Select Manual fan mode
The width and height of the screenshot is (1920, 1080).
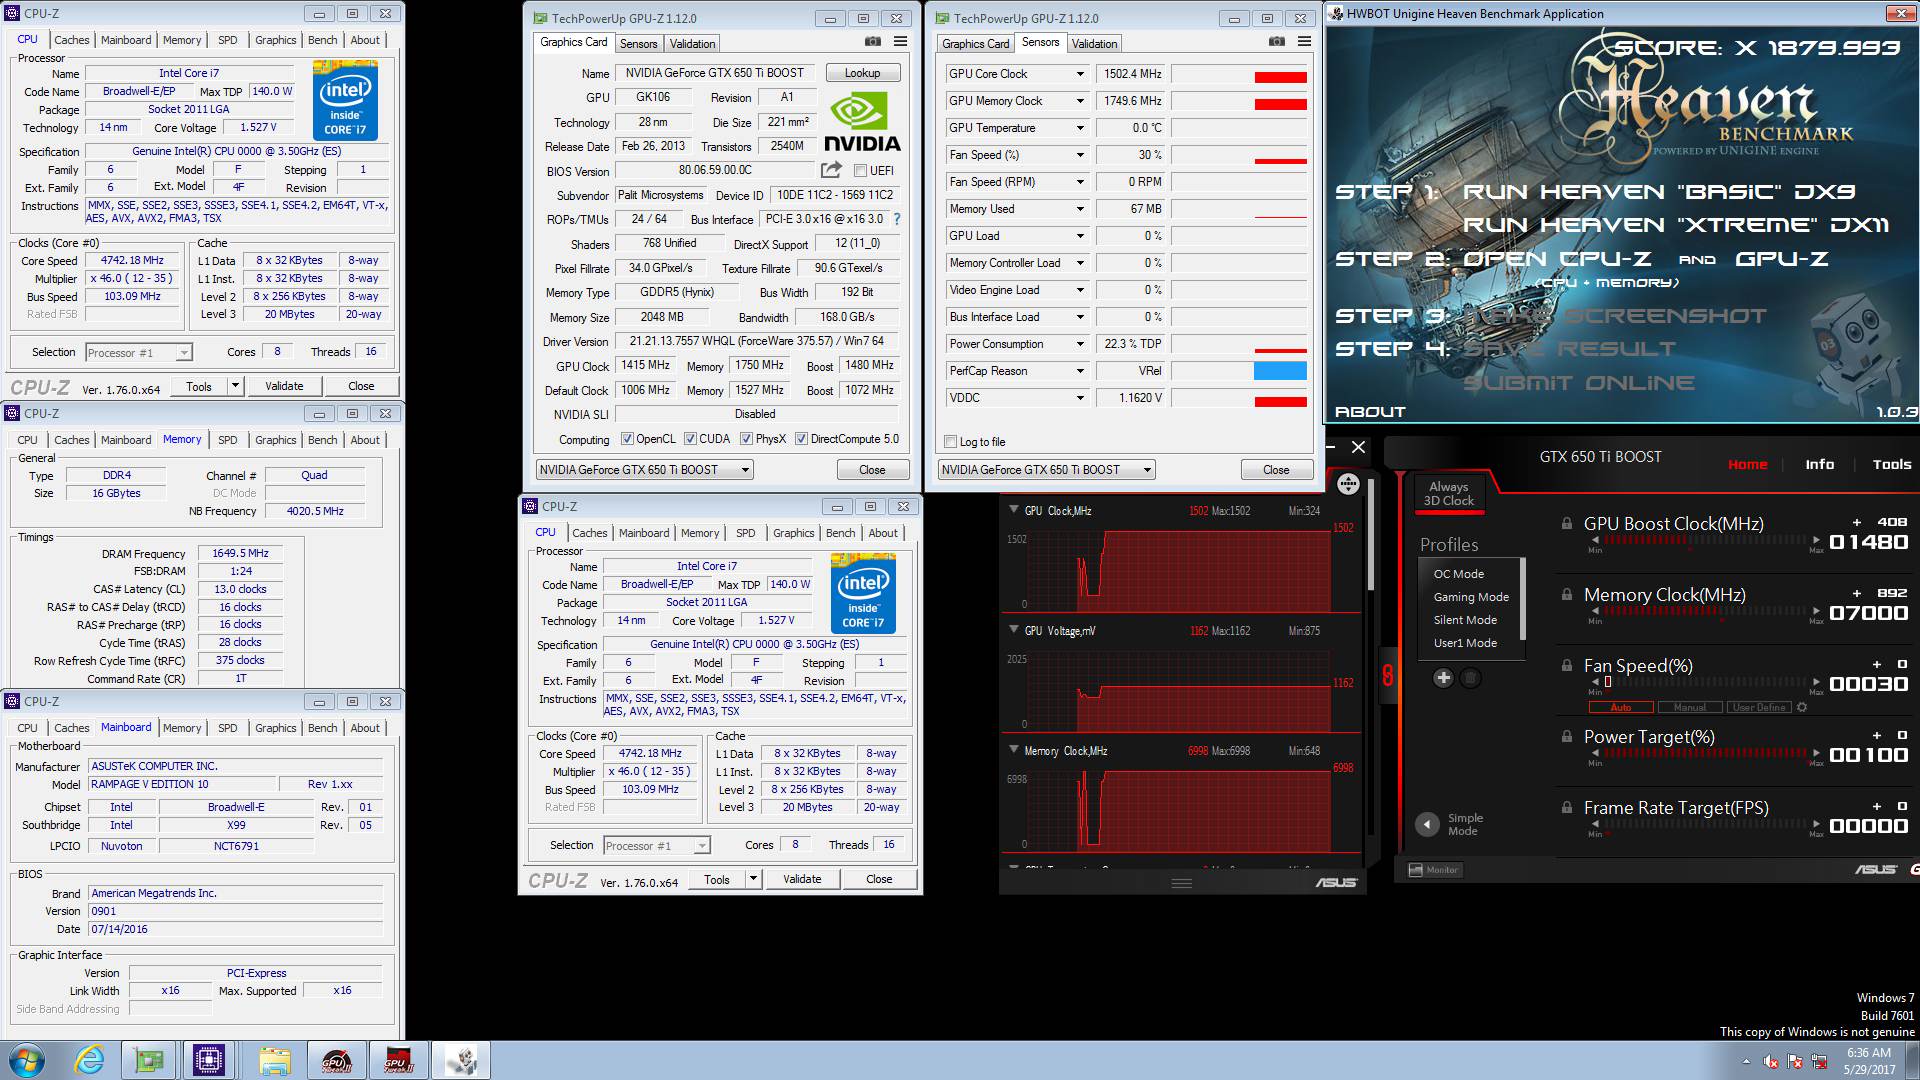coord(1690,707)
